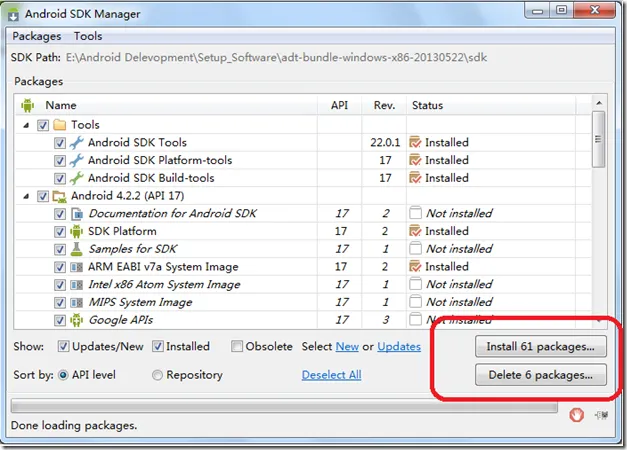
Task: Open the Tools menu
Action: click(88, 36)
